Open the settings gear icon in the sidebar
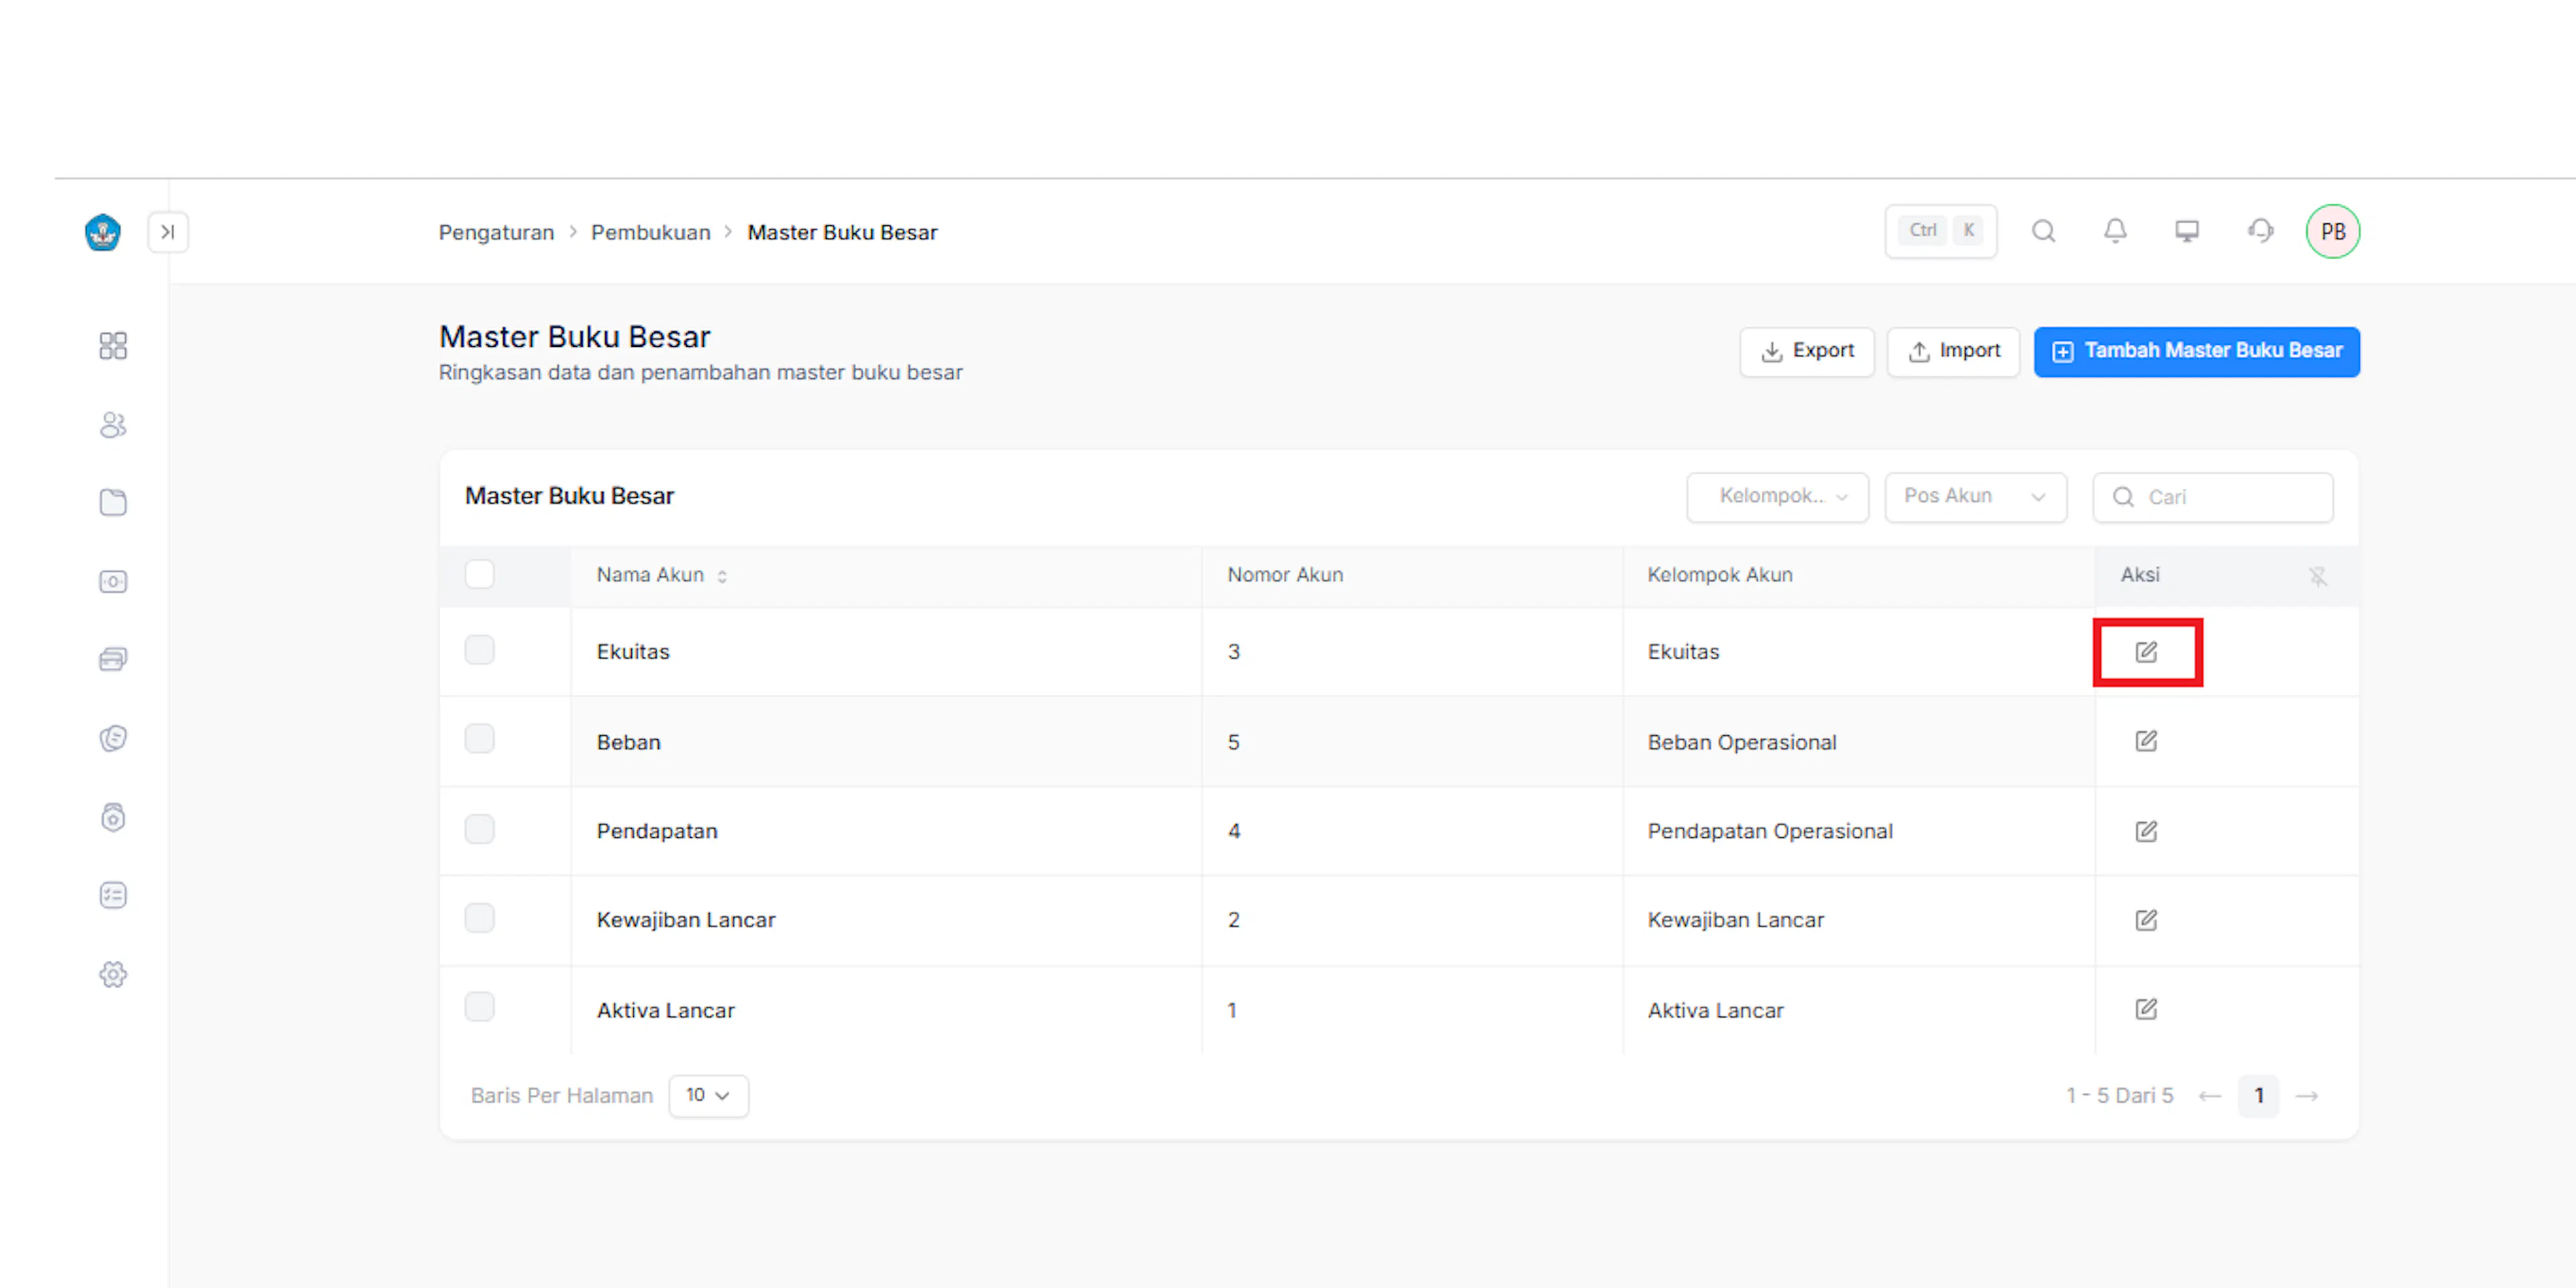The height and width of the screenshot is (1288, 2576). (113, 974)
